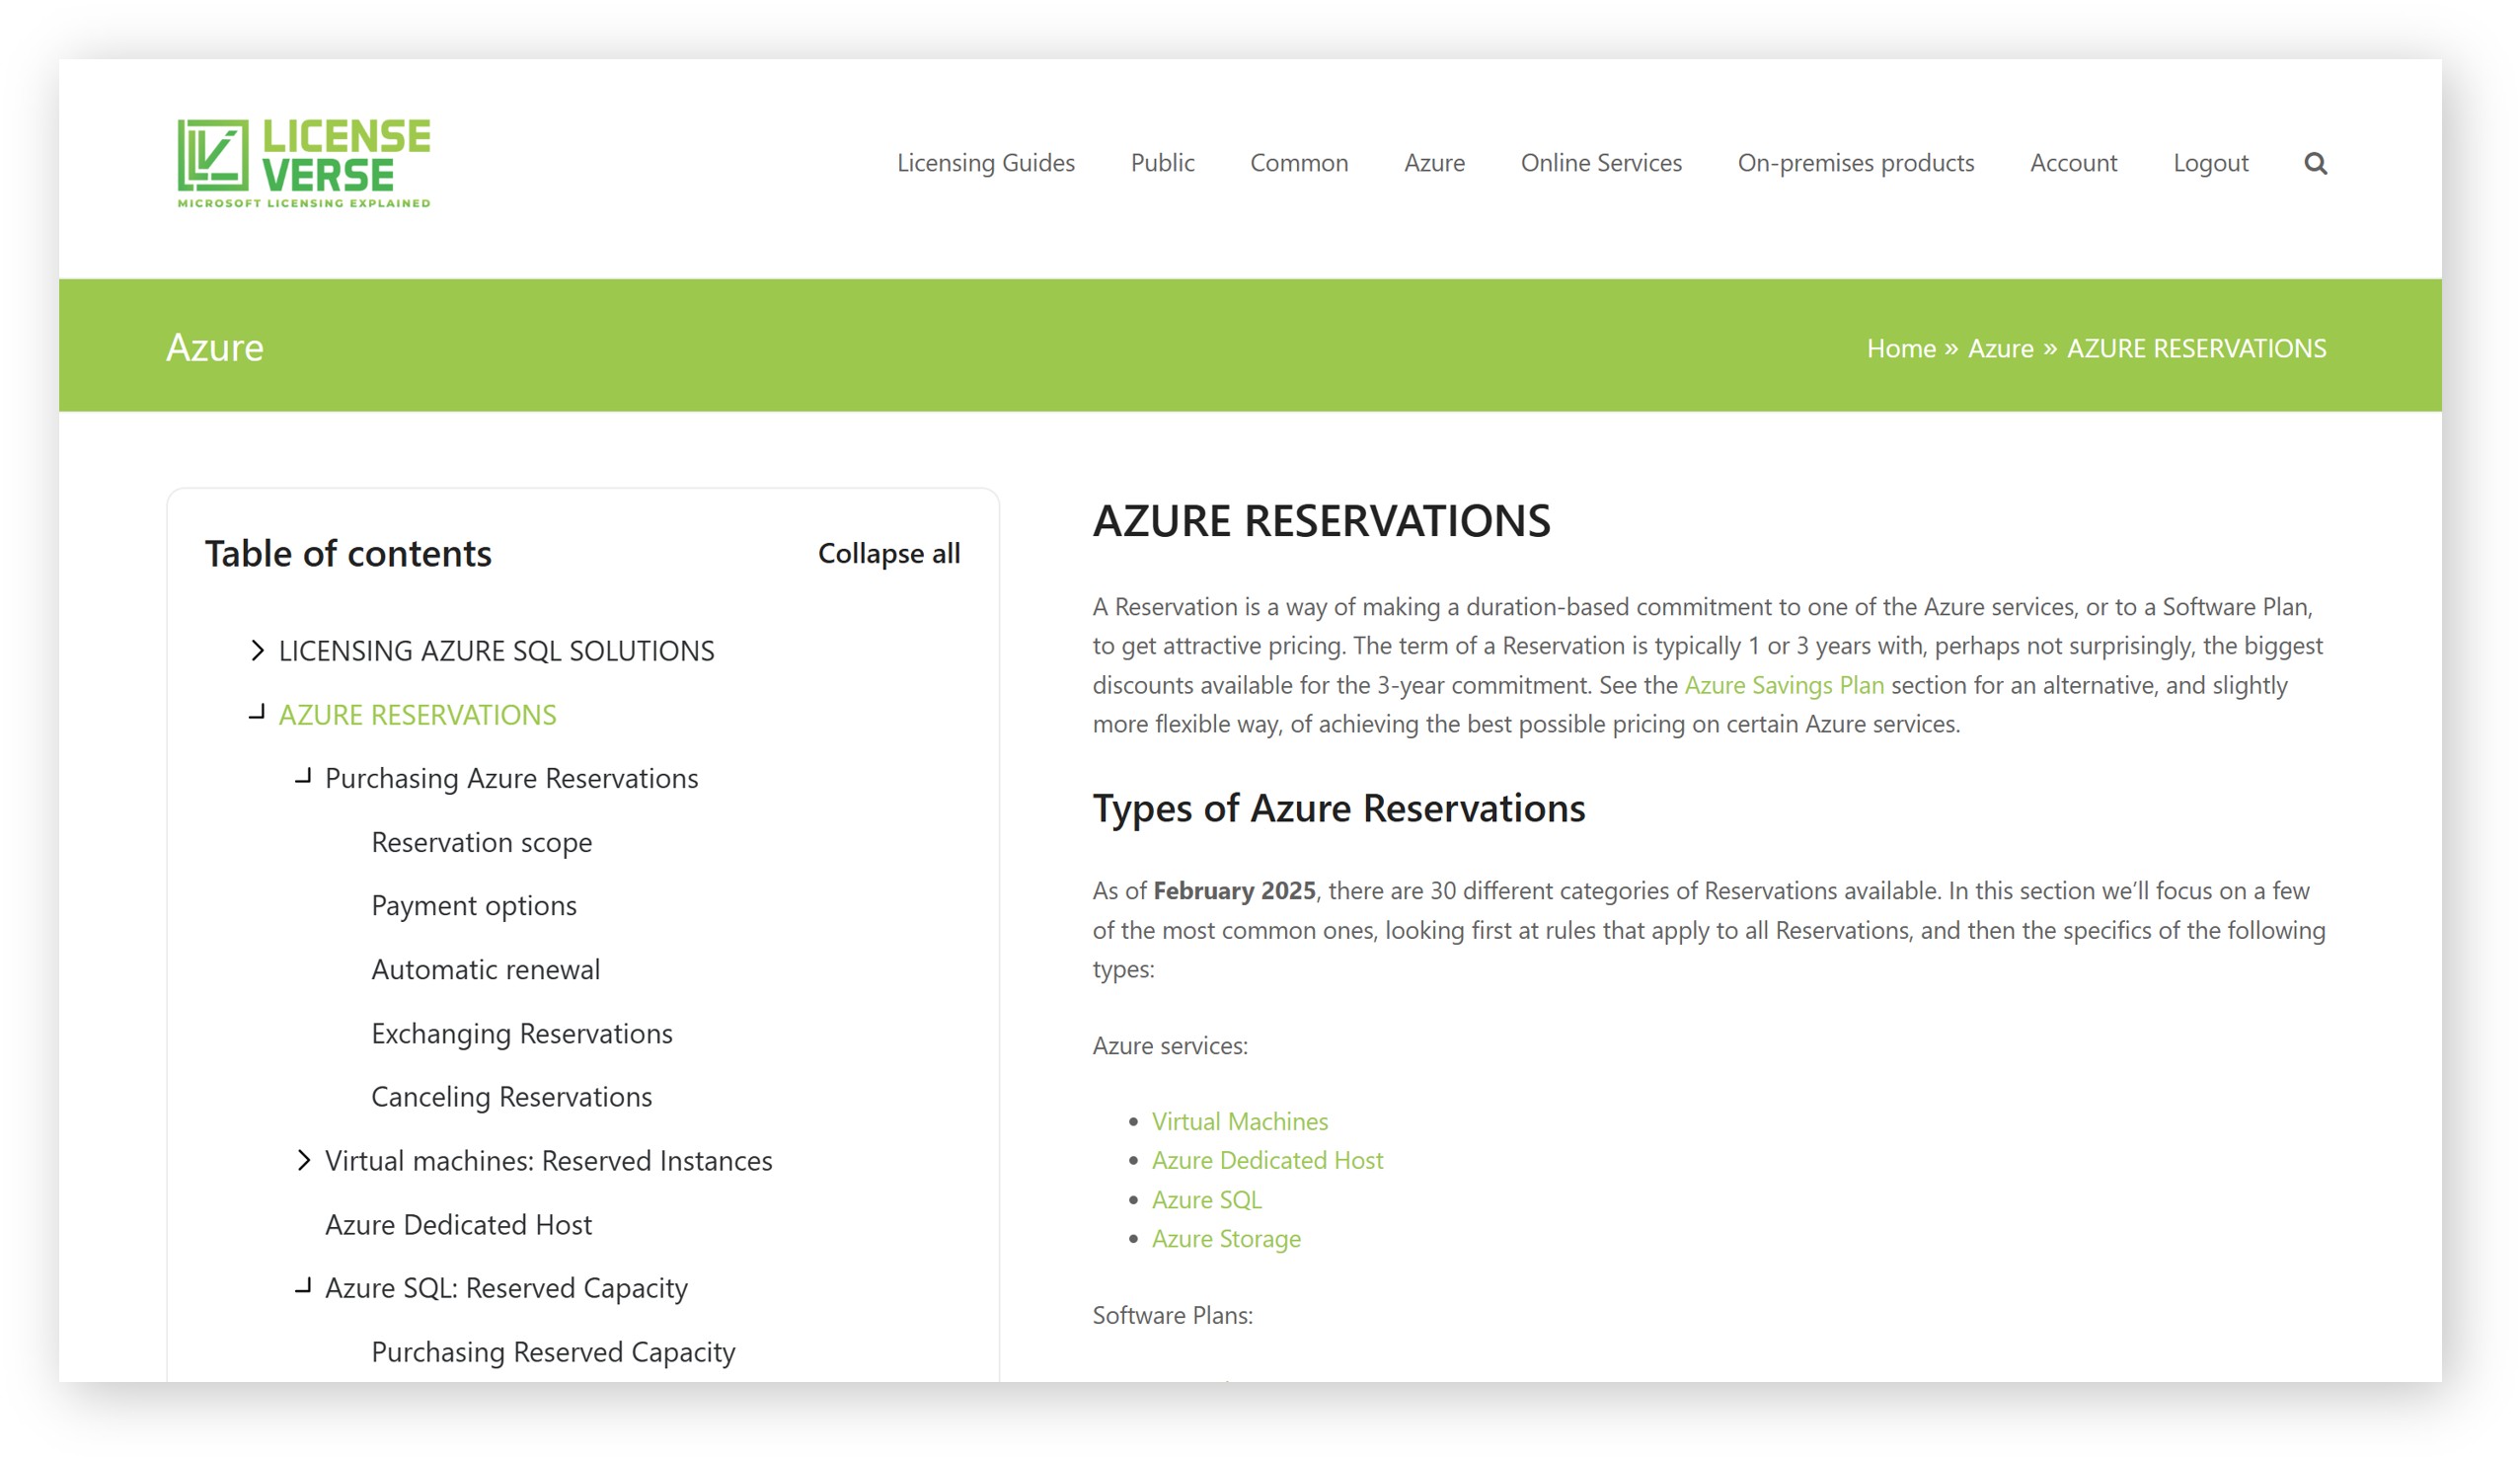Open the Virtual Machines bullet link

pyautogui.click(x=1239, y=1121)
